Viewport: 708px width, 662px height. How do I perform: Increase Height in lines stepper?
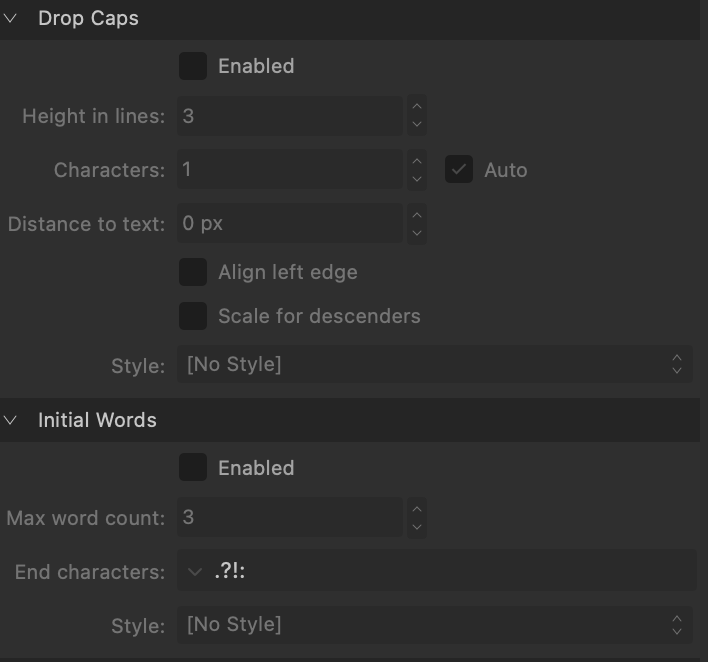point(417,106)
